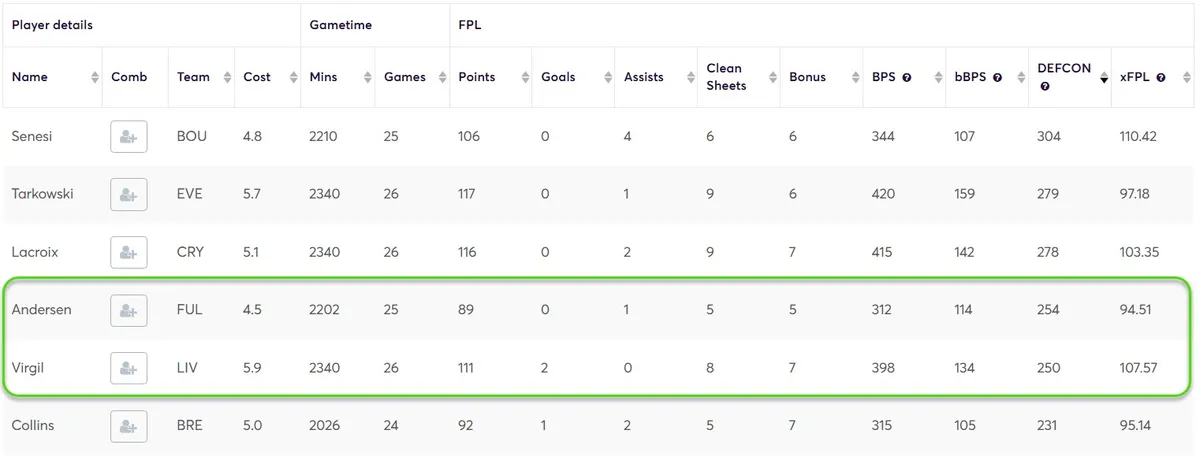The width and height of the screenshot is (1200, 456).
Task: Click Lacroix's compare player icon
Action: pos(128,252)
